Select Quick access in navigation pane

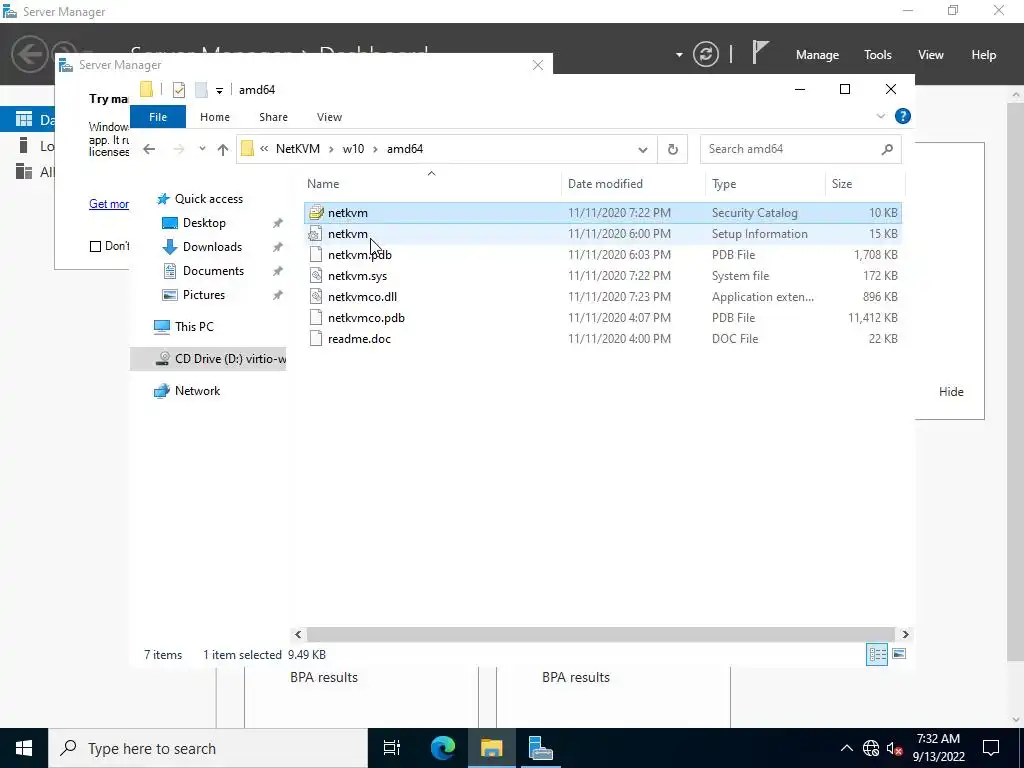[208, 199]
